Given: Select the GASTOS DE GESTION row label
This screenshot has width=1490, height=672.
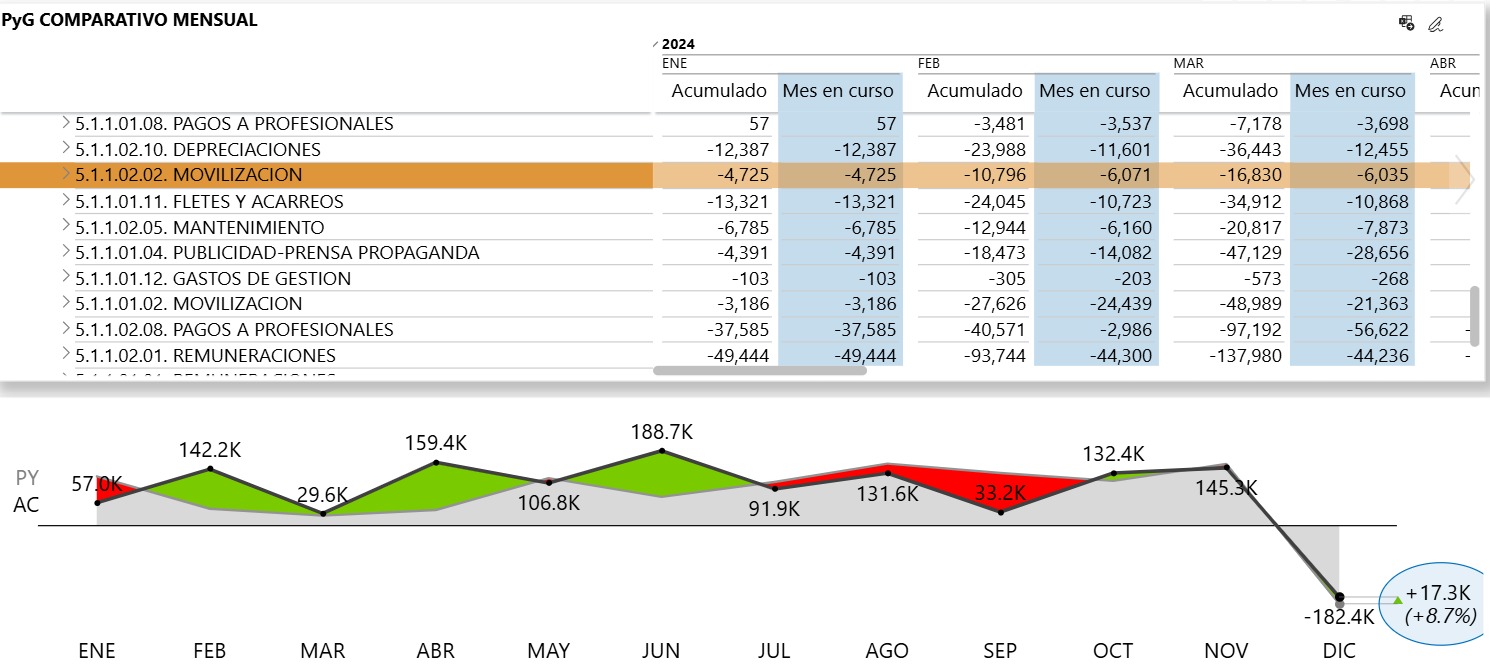Looking at the screenshot, I should point(212,279).
